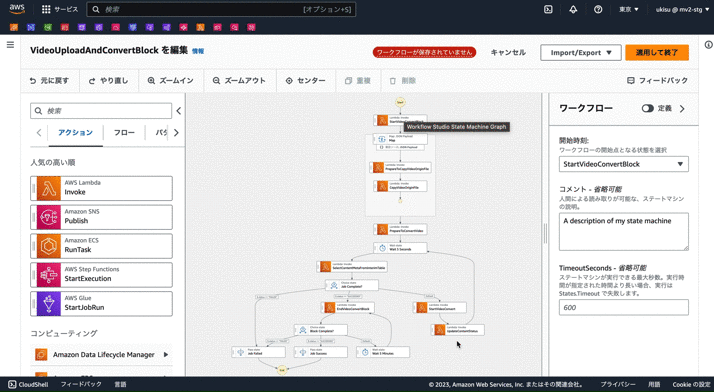
Task: Toggle the 定義 definition switch
Action: 648,108
